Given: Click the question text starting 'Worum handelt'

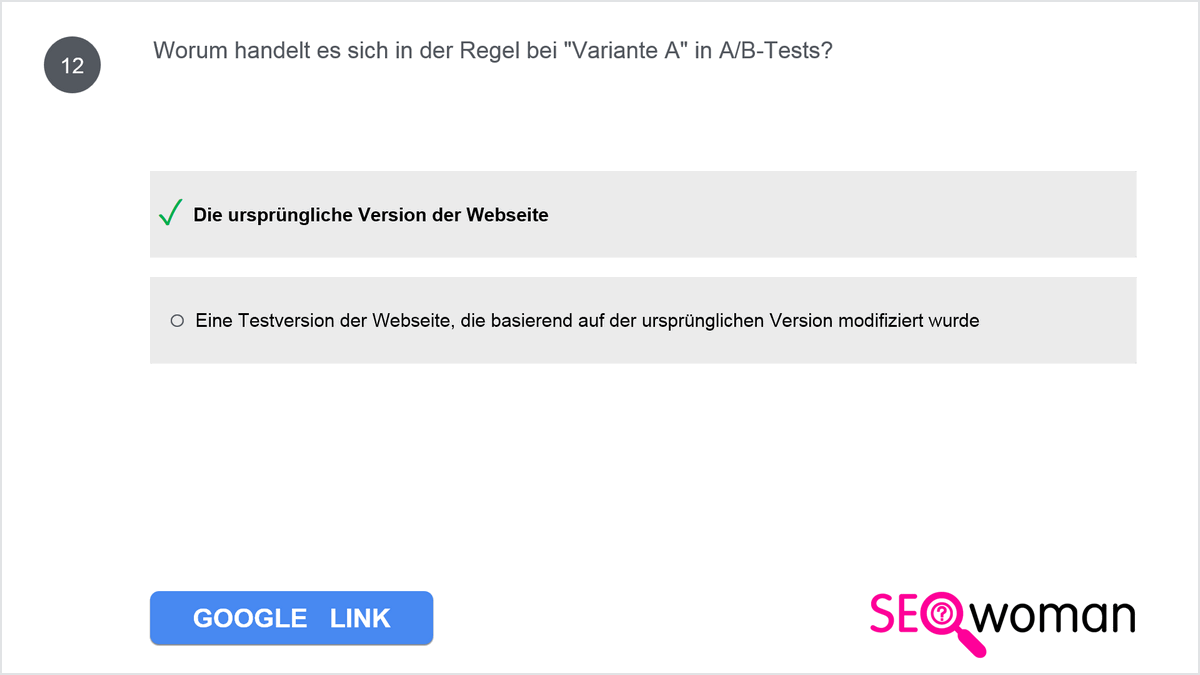Looking at the screenshot, I should click(493, 51).
